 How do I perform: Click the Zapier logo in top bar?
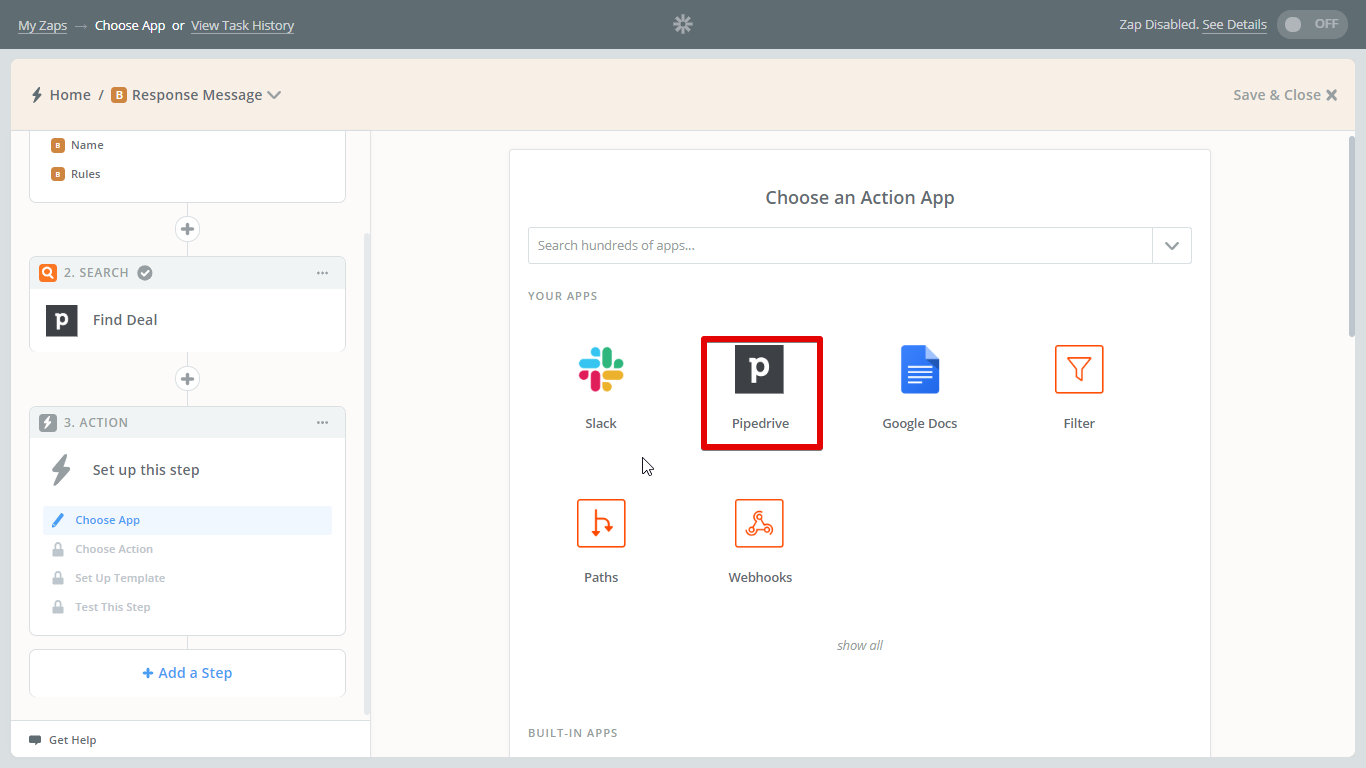(683, 24)
